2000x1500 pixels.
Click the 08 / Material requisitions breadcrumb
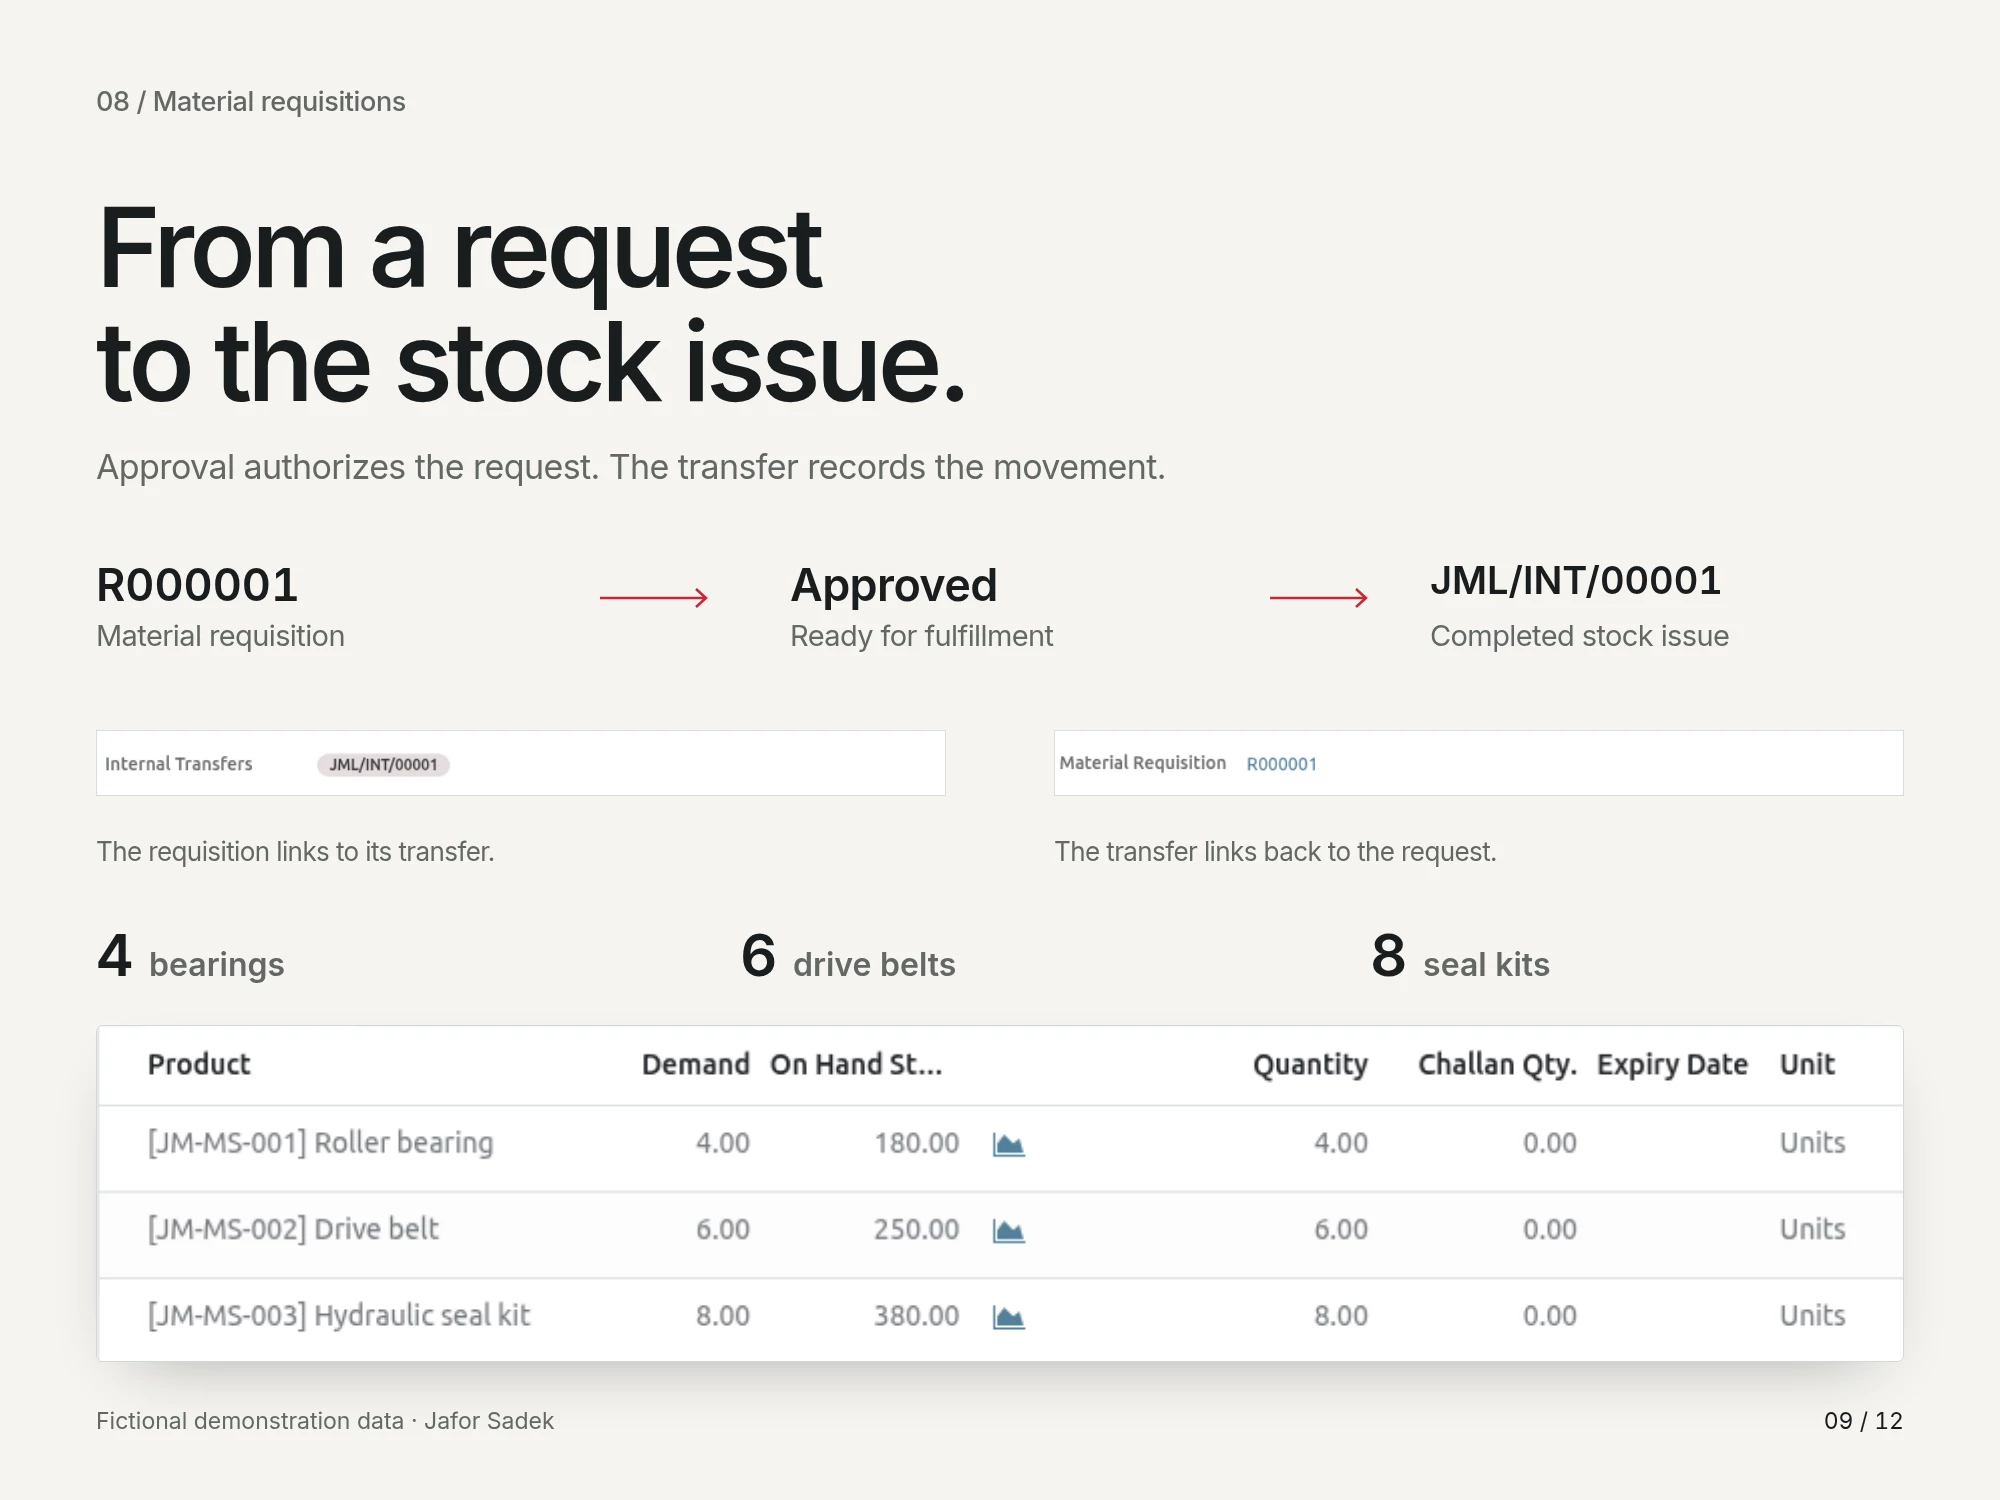(250, 102)
